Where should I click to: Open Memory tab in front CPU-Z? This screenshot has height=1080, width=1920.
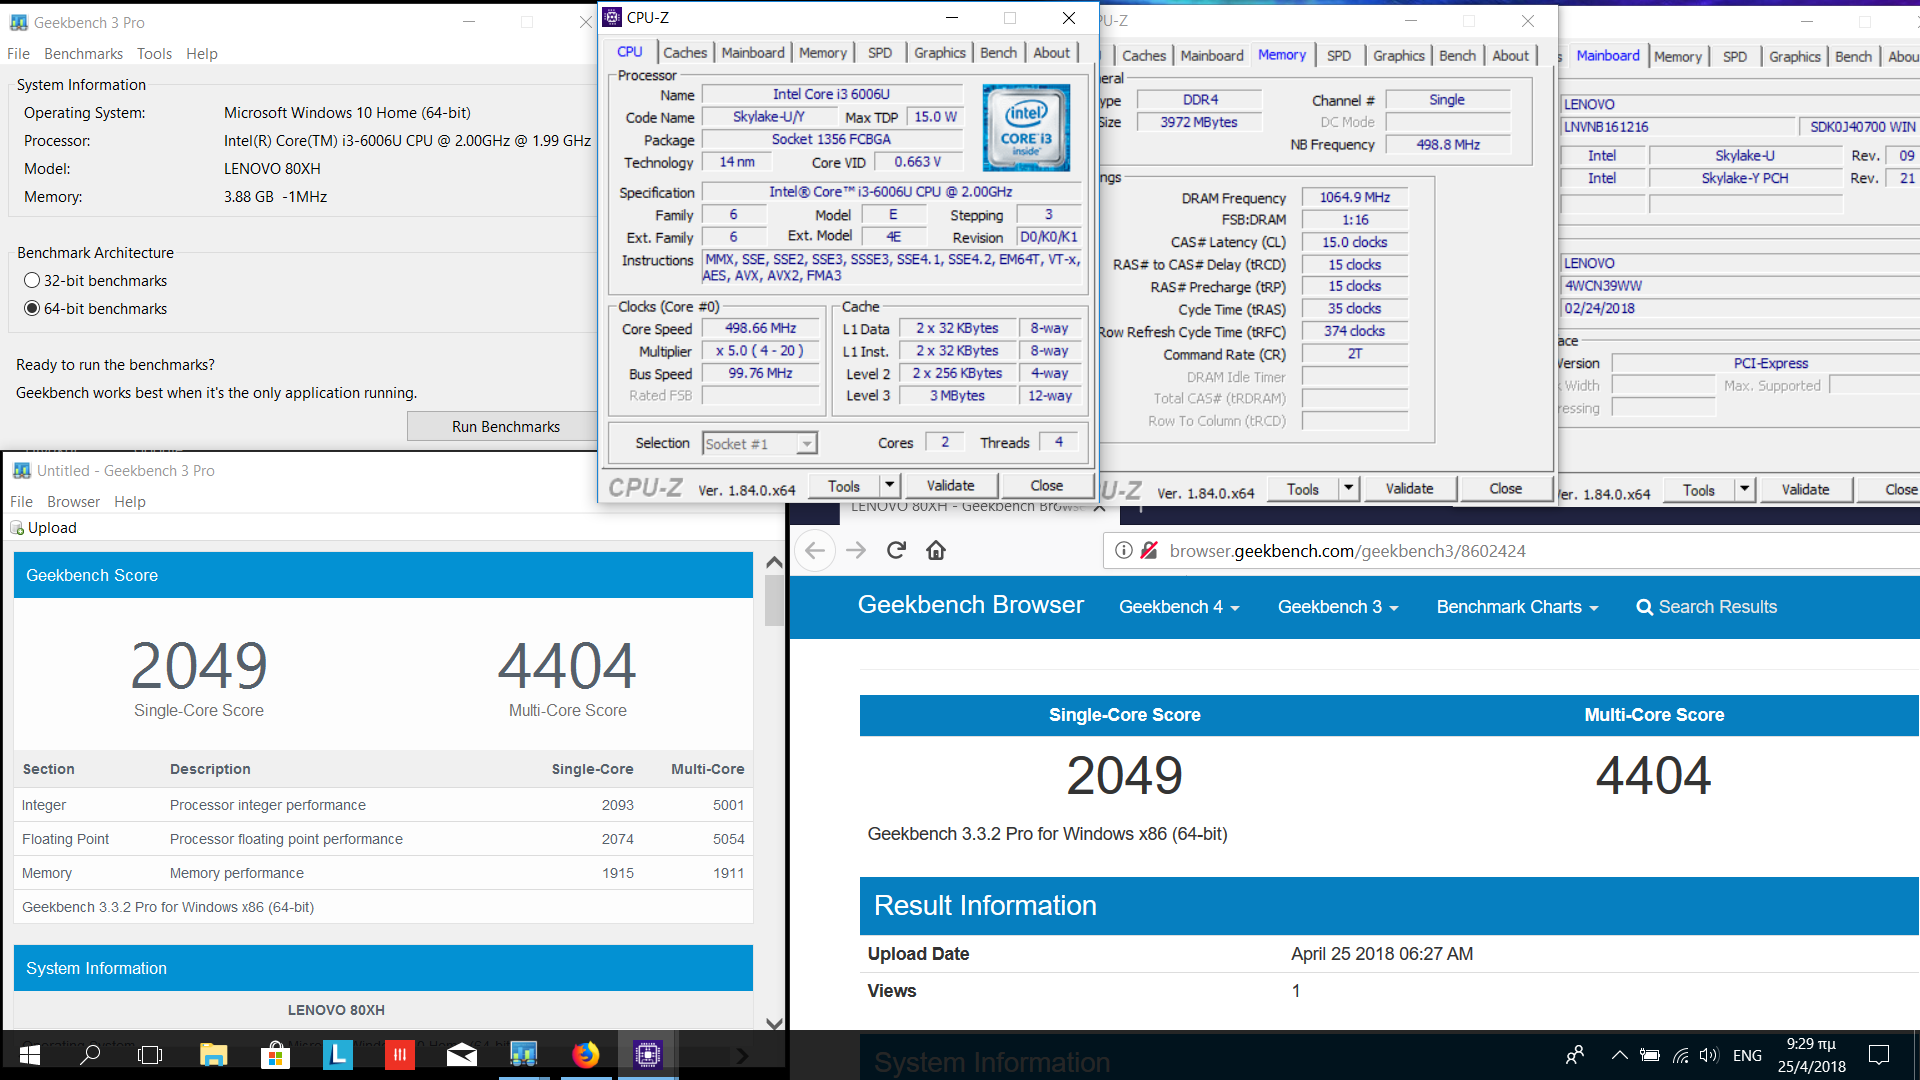click(x=823, y=53)
